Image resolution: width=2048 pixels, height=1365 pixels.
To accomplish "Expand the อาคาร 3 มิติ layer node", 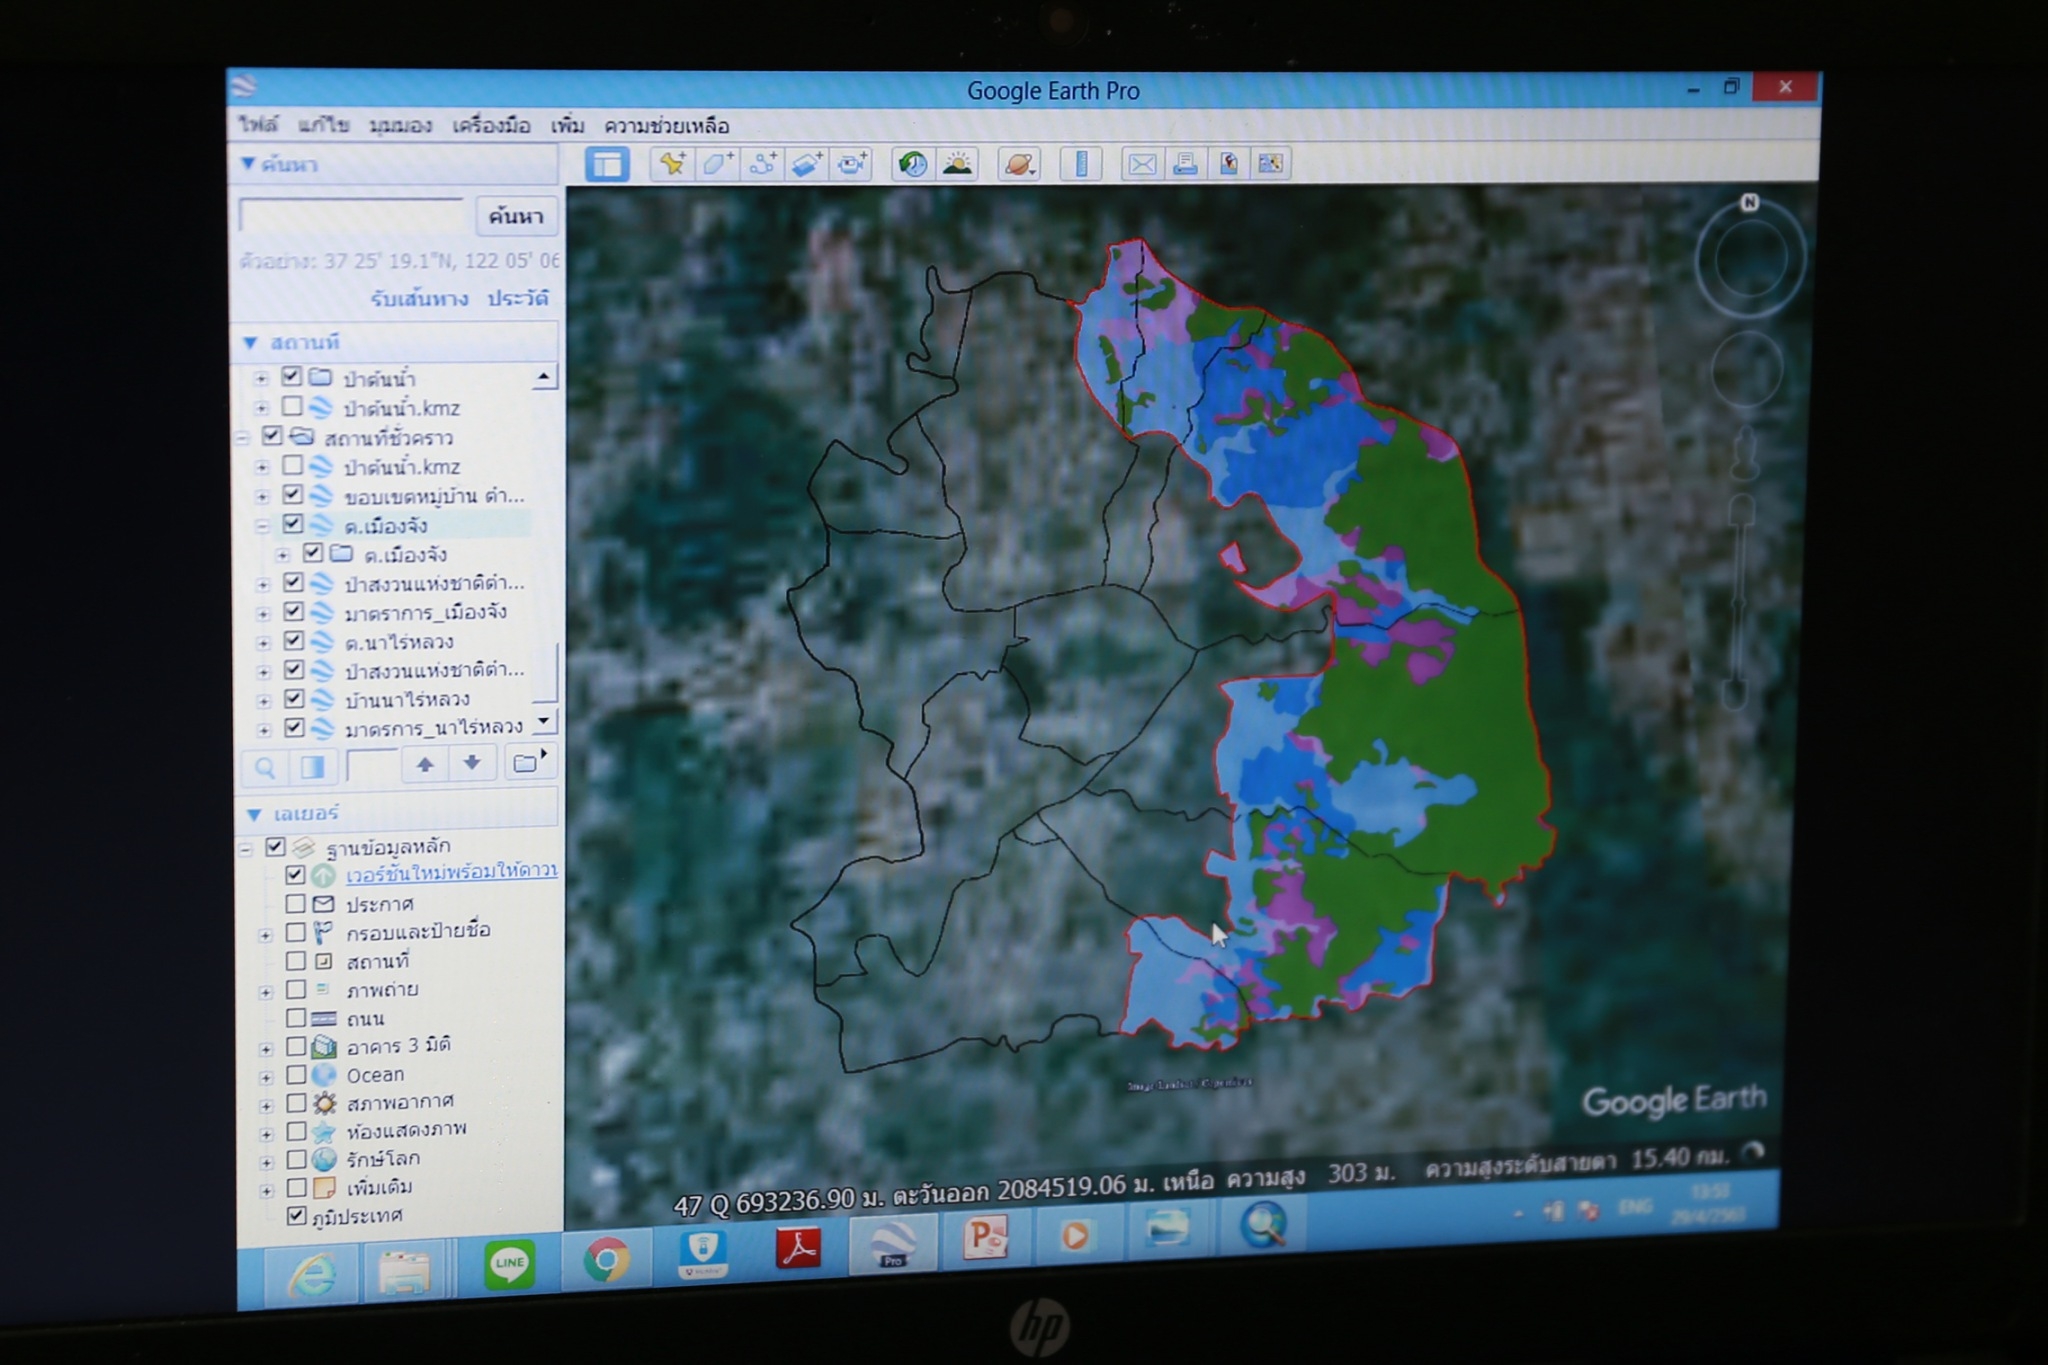I will point(265,1049).
